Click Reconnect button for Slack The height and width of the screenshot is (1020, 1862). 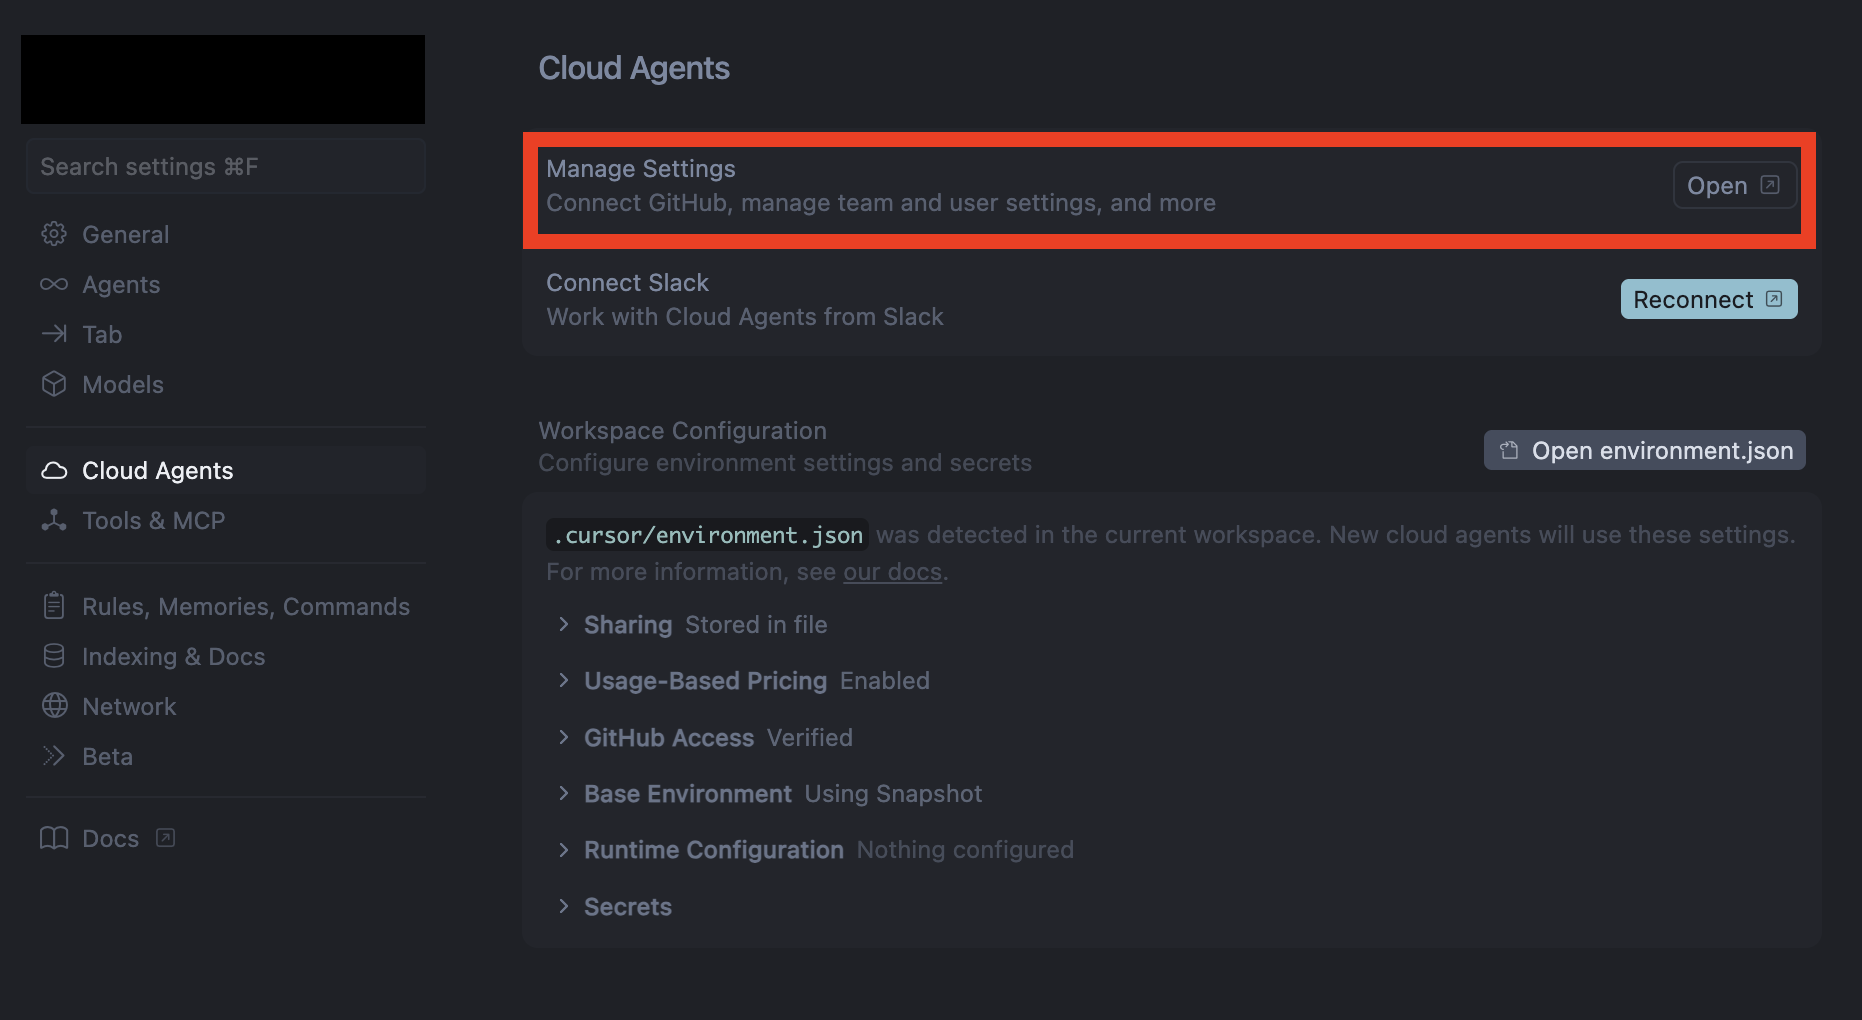point(1708,300)
